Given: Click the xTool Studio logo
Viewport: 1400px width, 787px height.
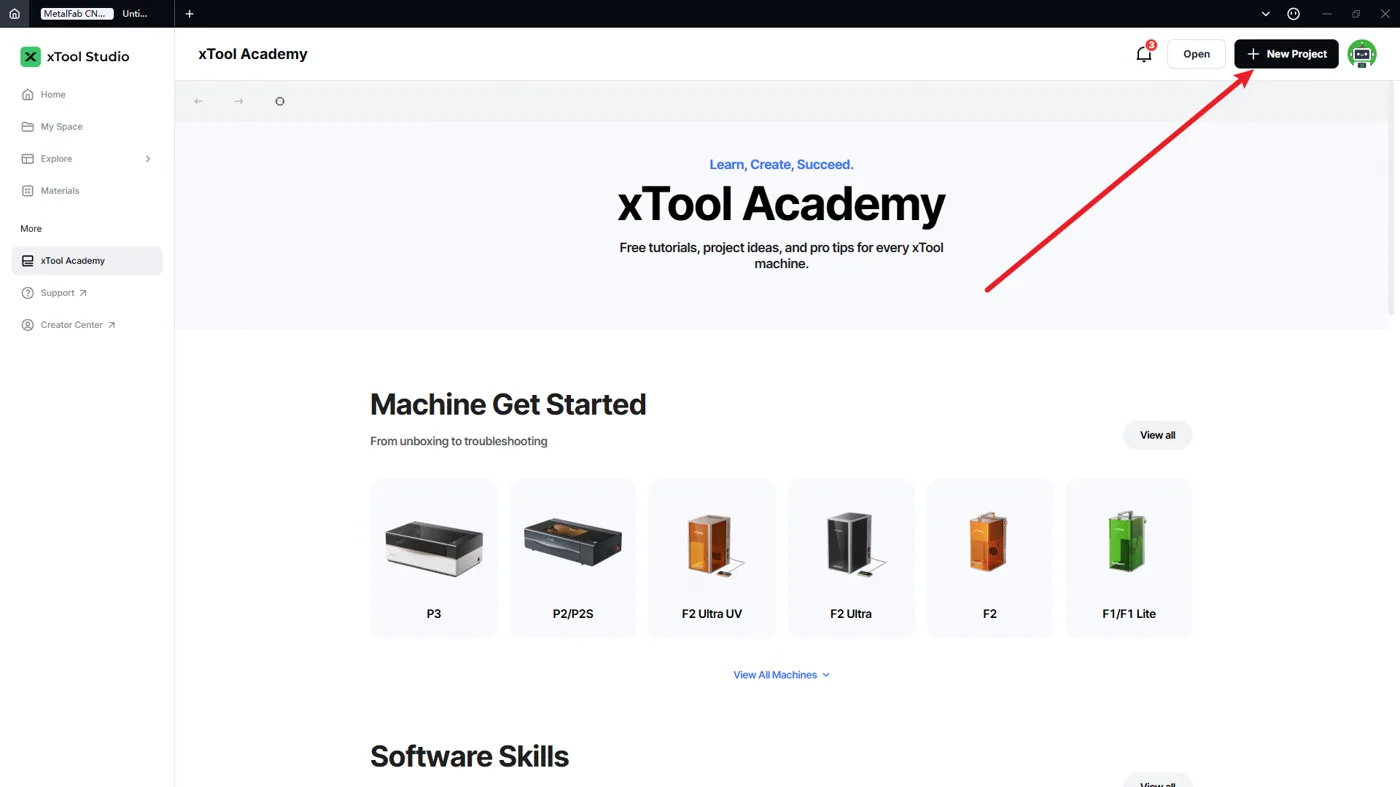Looking at the screenshot, I should pos(75,57).
